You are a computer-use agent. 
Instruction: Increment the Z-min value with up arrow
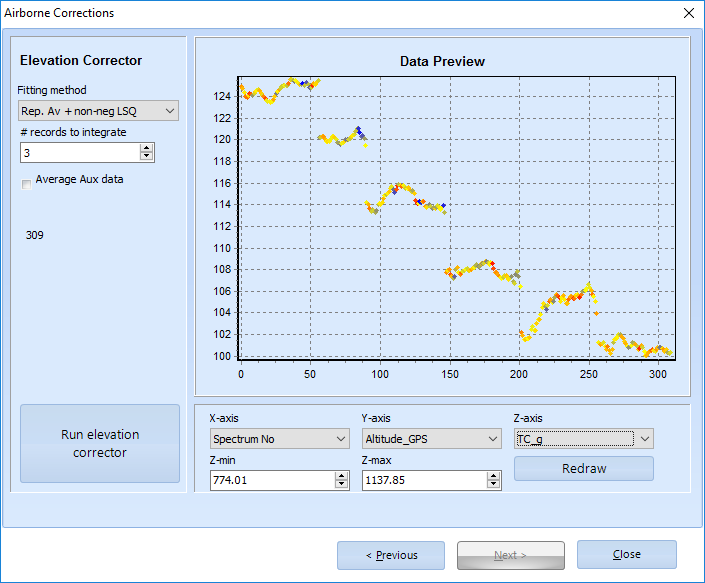point(341,476)
